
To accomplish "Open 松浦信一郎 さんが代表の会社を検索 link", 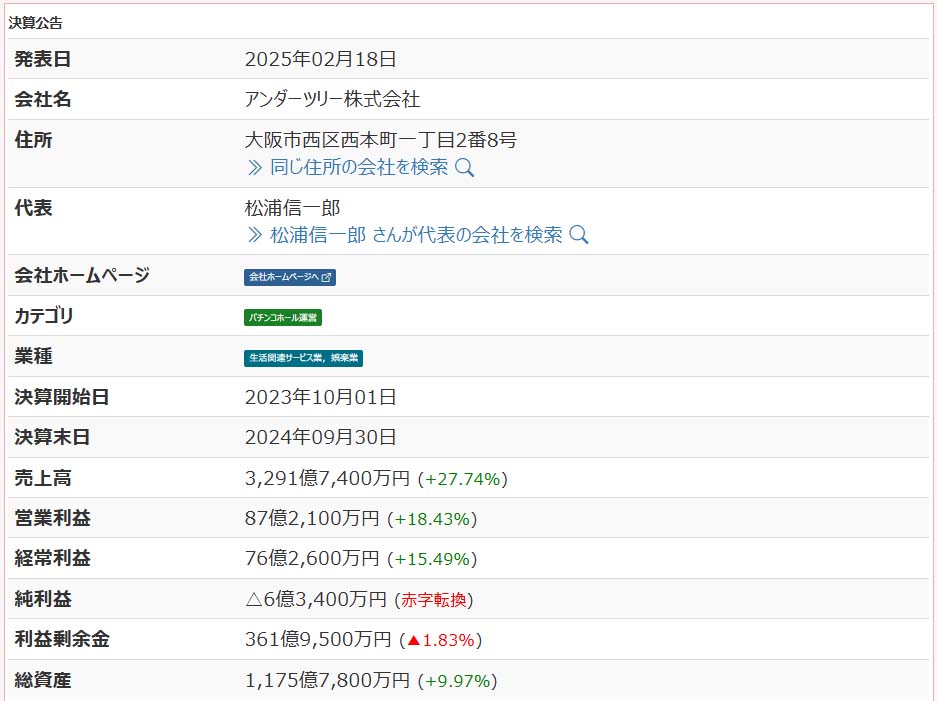I will pos(416,235).
